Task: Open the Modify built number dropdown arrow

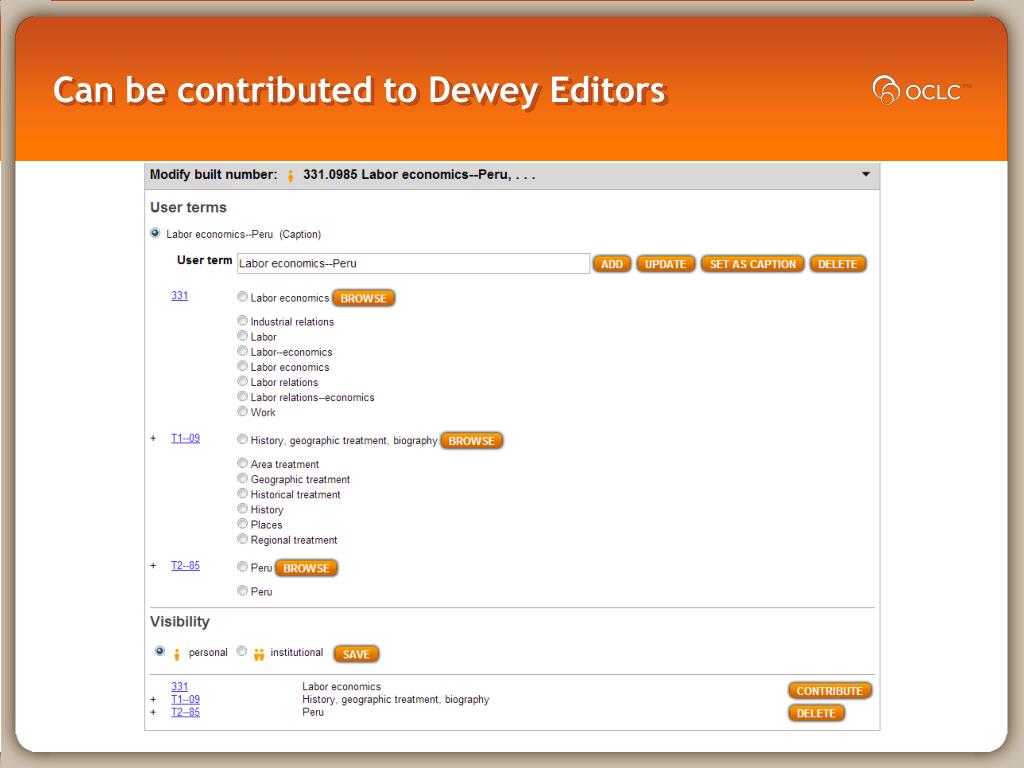Action: click(x=866, y=174)
